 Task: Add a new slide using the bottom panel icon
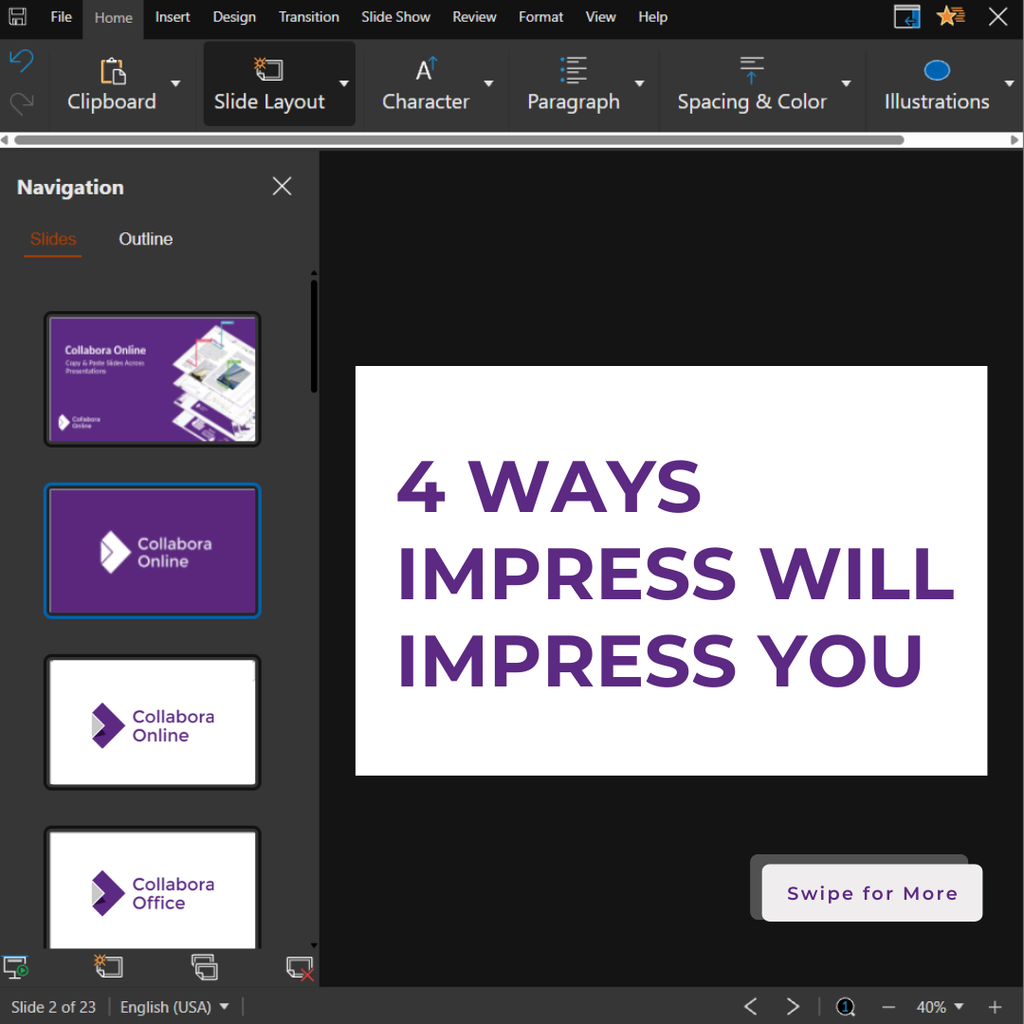pos(108,966)
